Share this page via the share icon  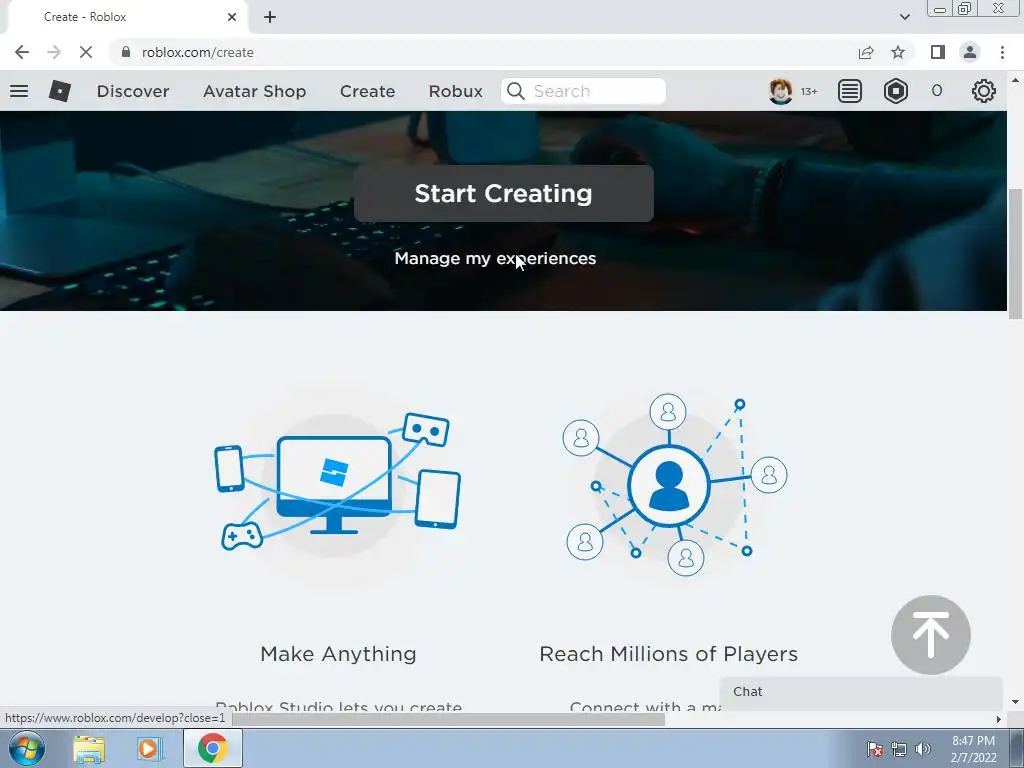click(866, 52)
